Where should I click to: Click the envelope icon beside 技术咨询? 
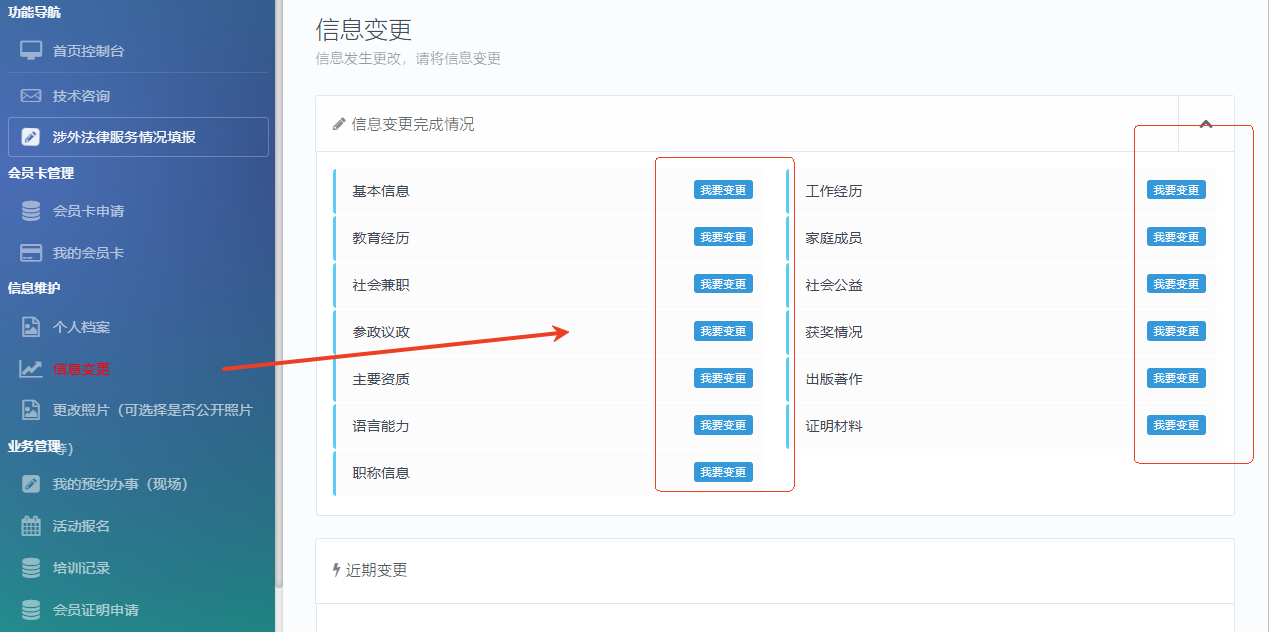click(31, 96)
